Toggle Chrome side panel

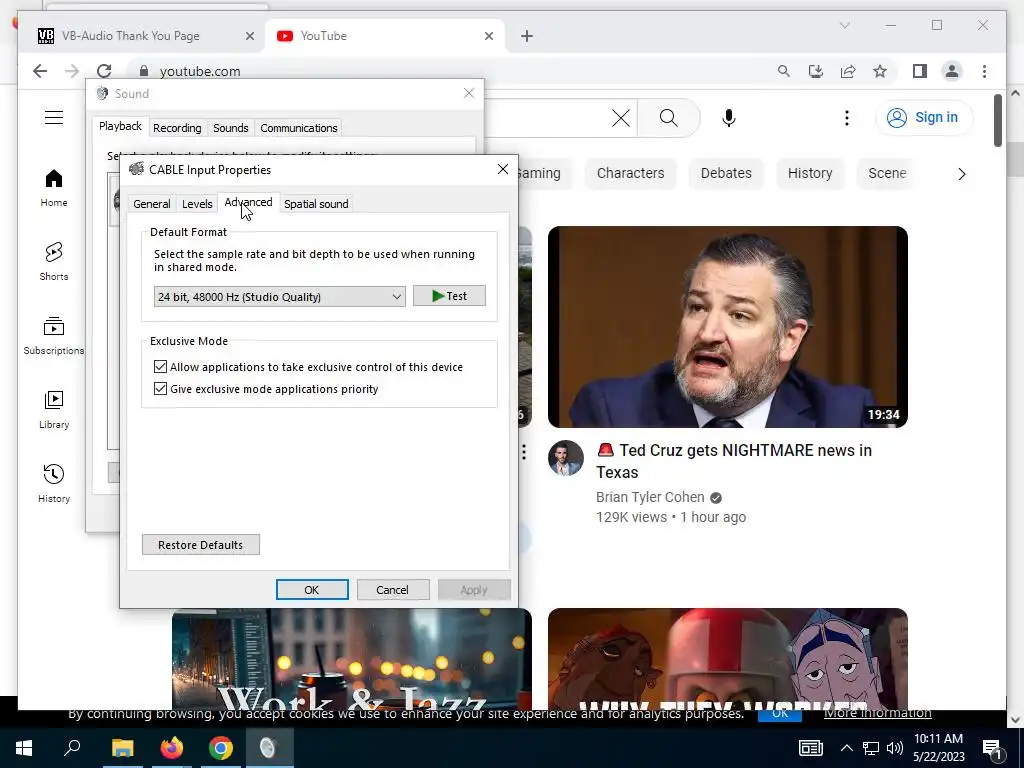[x=920, y=71]
